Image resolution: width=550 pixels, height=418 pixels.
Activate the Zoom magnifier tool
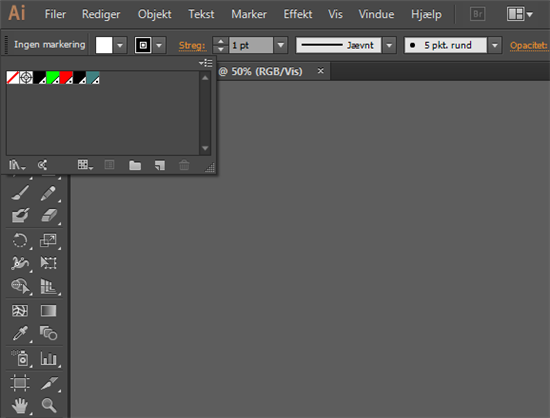pos(49,405)
